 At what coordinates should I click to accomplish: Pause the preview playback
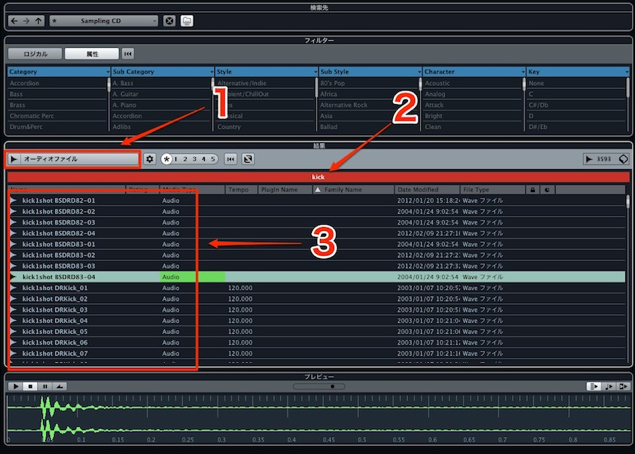click(x=45, y=386)
